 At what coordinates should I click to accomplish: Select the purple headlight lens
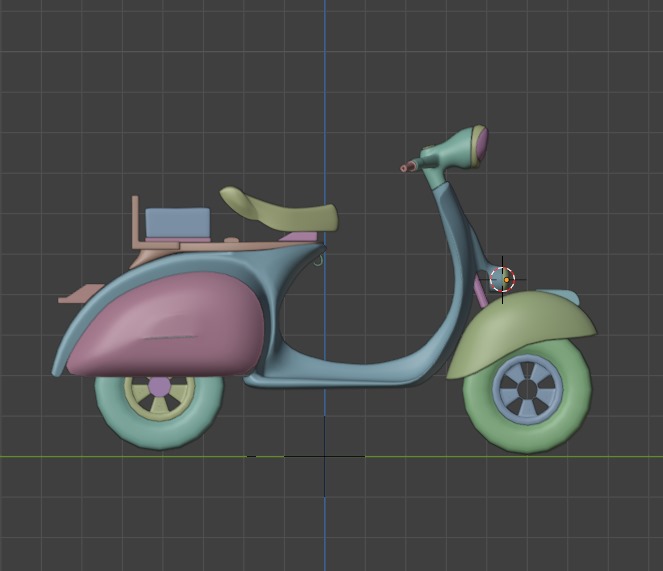tap(483, 143)
